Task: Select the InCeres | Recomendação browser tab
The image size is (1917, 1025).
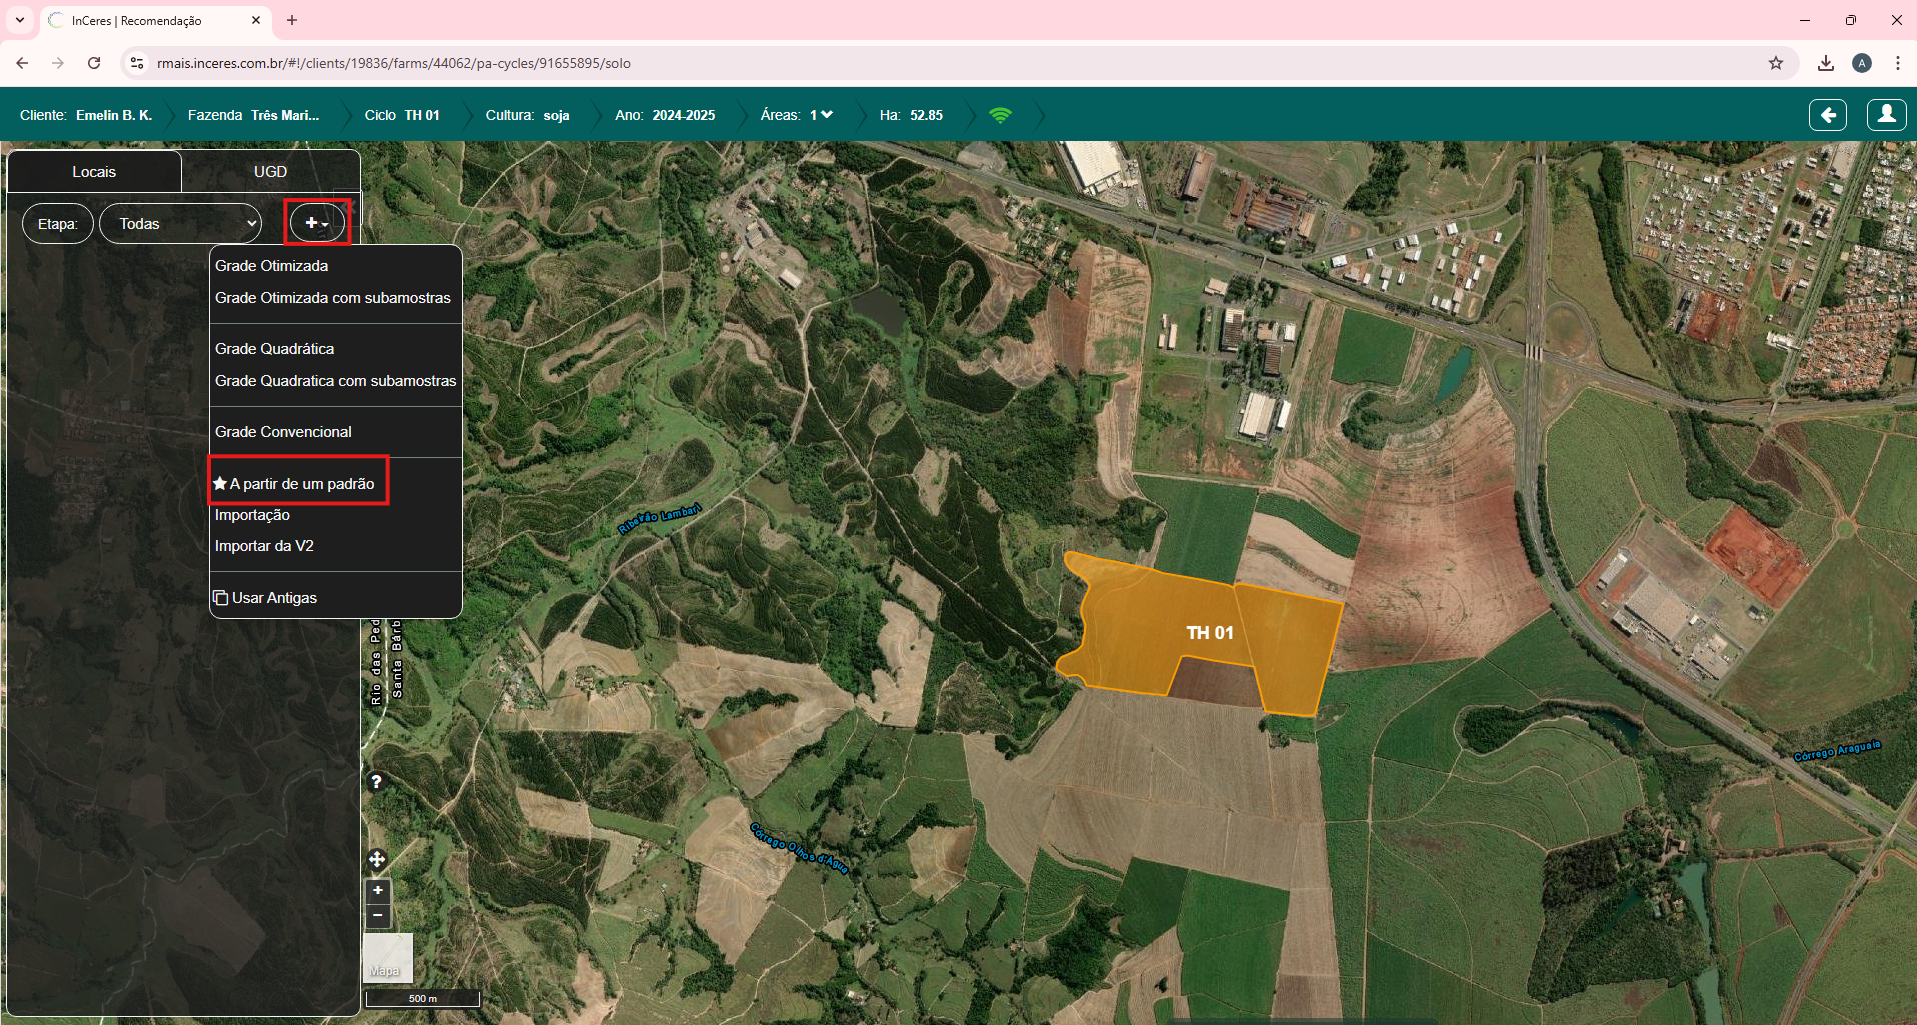Action: 155,20
